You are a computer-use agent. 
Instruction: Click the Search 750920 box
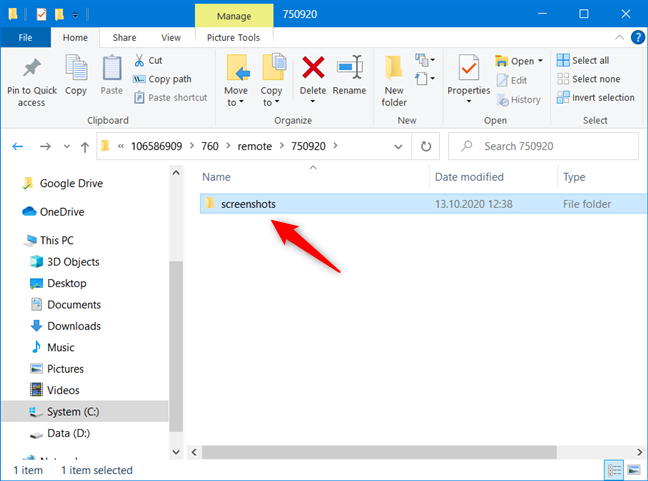tap(544, 146)
